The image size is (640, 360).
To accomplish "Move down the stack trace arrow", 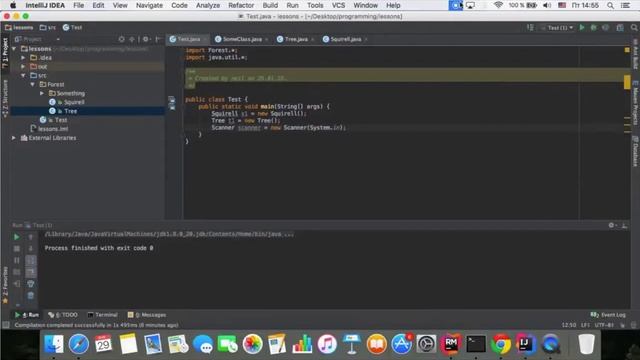I will (31, 248).
